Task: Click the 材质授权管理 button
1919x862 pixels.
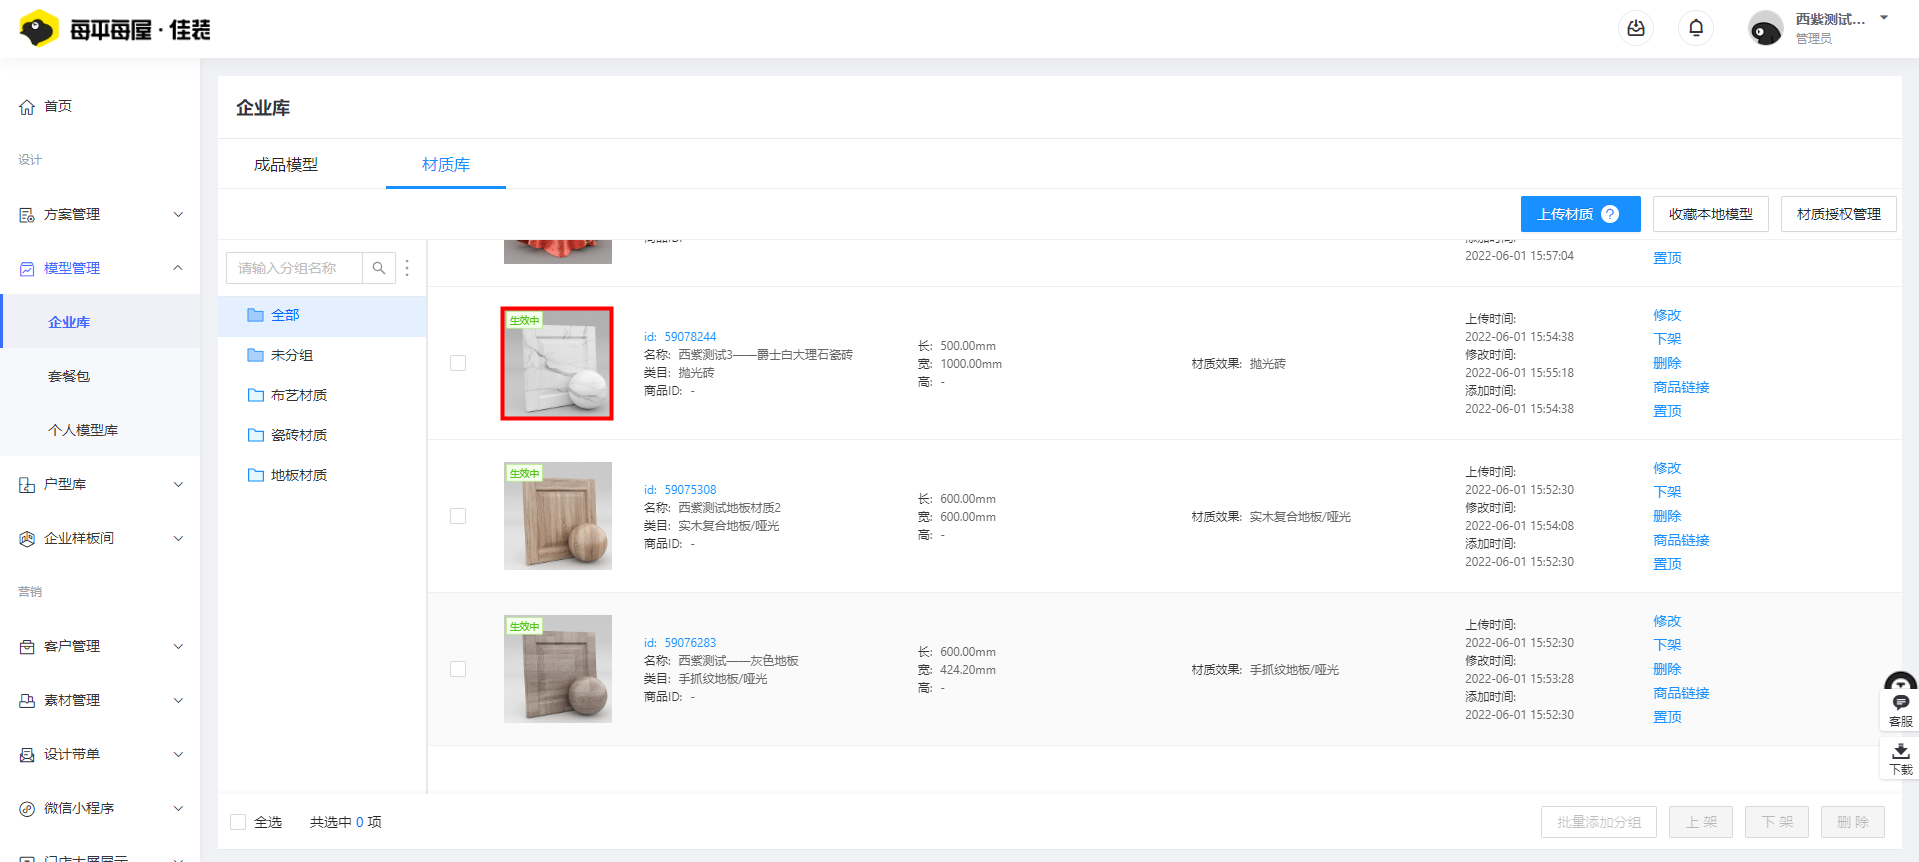Action: coord(1839,214)
